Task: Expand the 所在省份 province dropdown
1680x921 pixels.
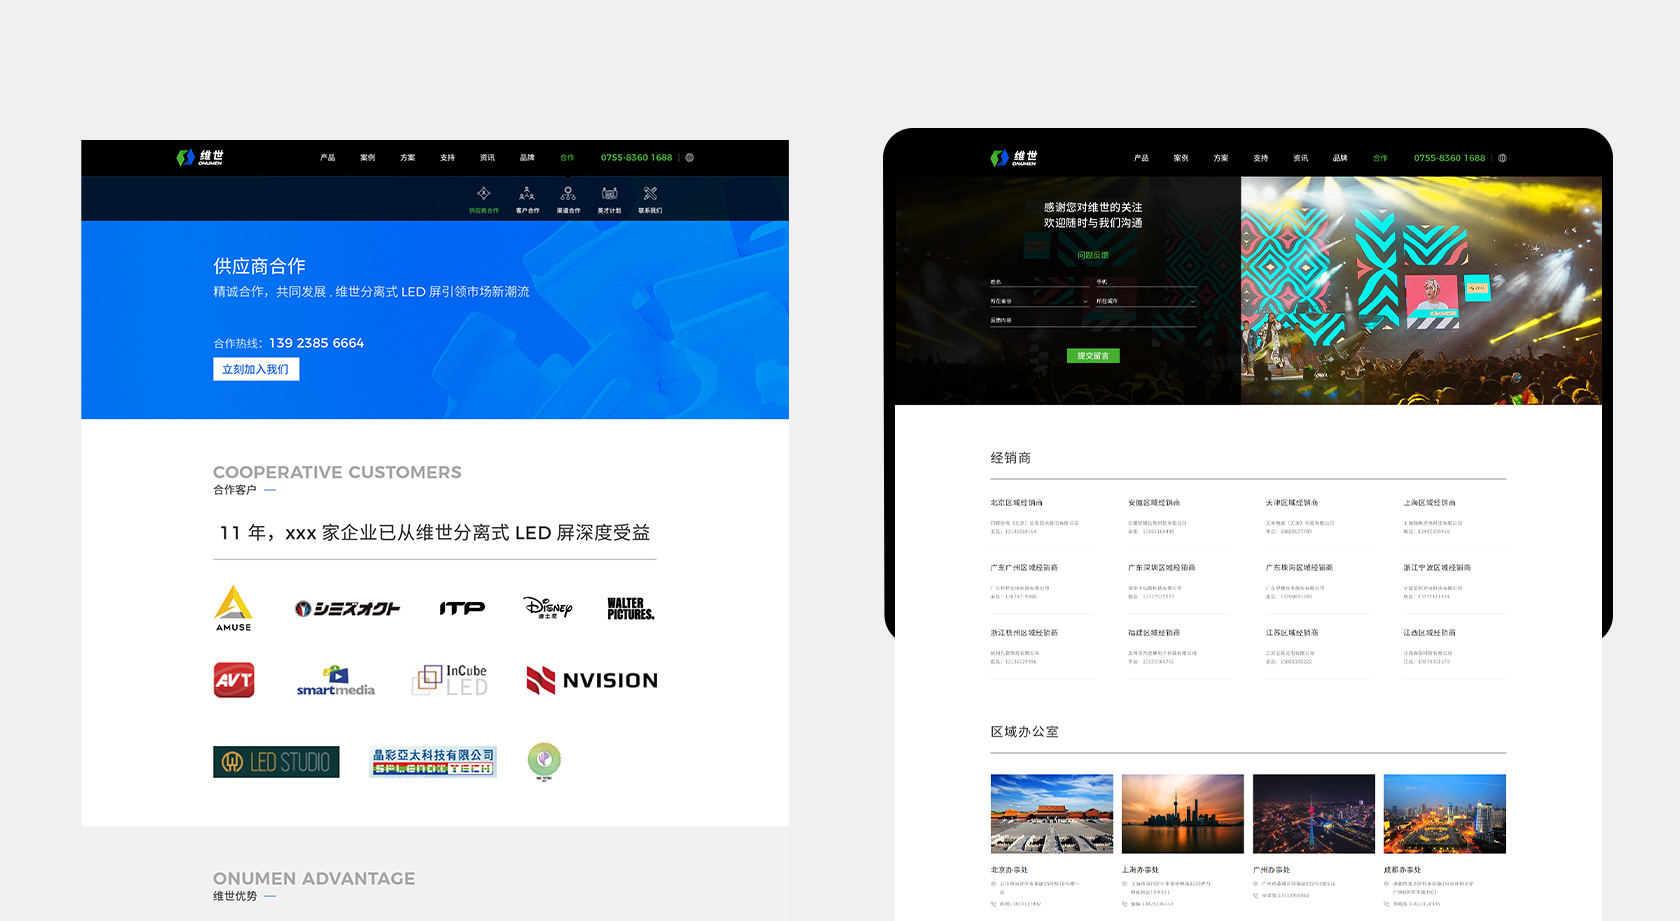Action: tap(1038, 301)
